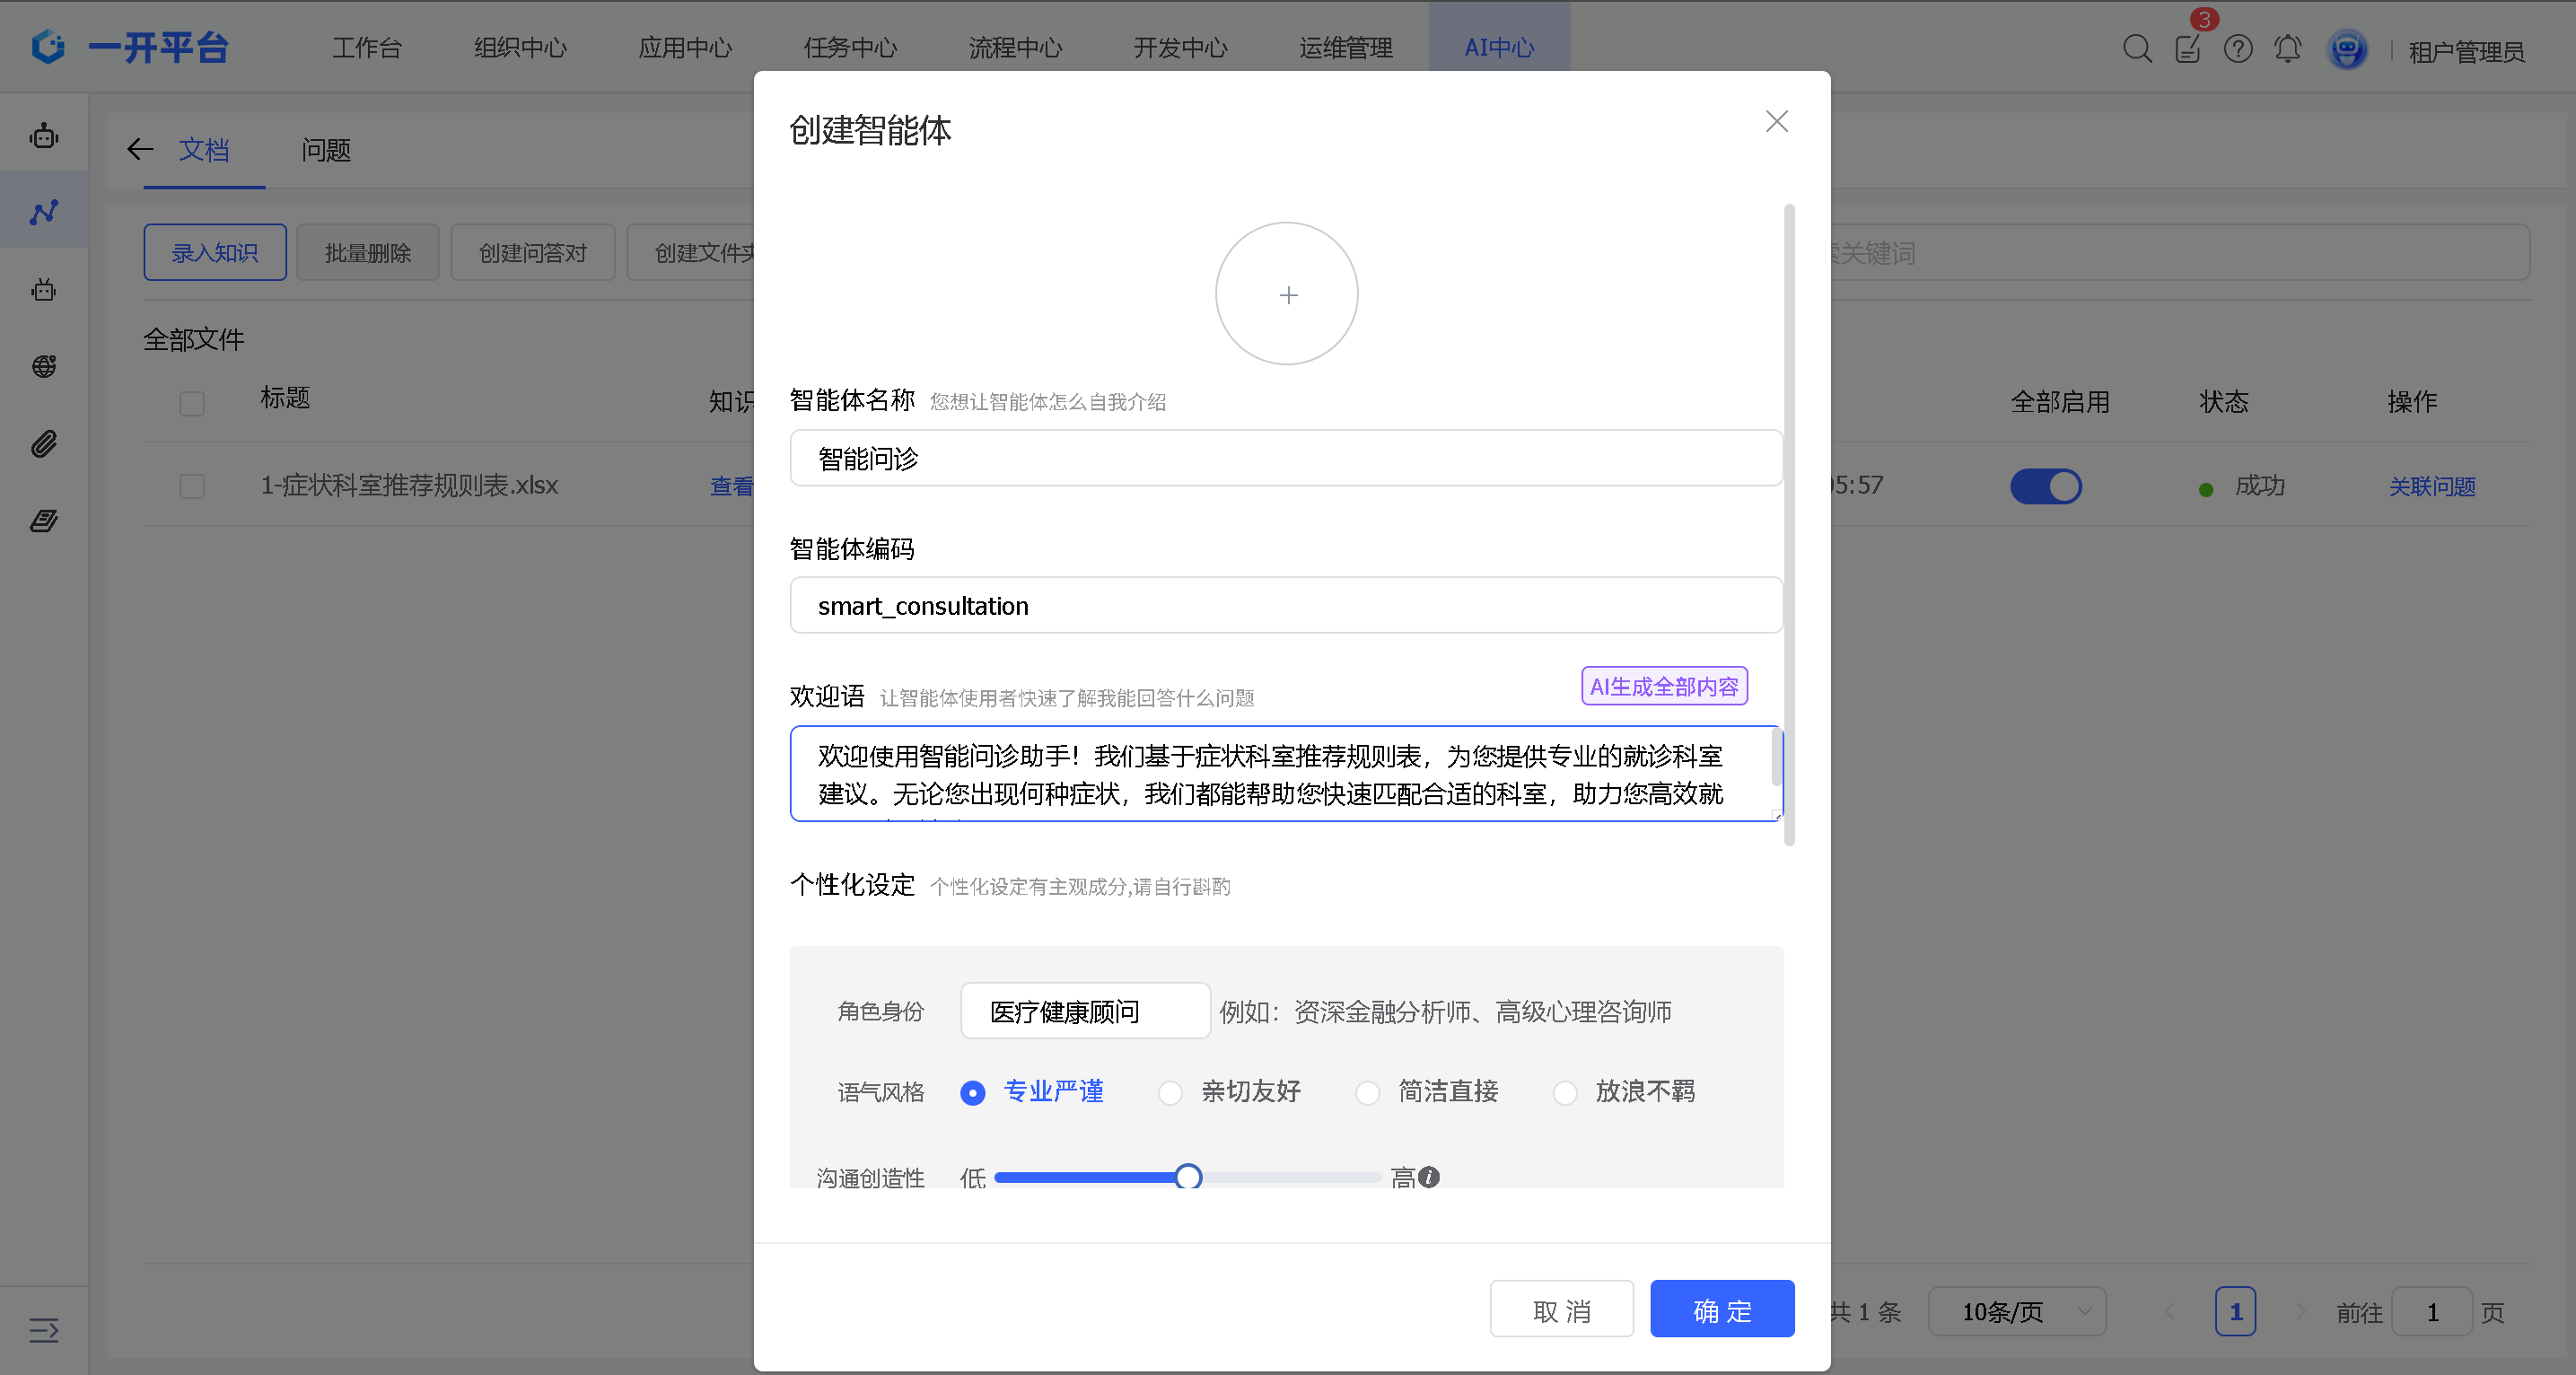Open the AI中心 top menu

coord(1498,48)
